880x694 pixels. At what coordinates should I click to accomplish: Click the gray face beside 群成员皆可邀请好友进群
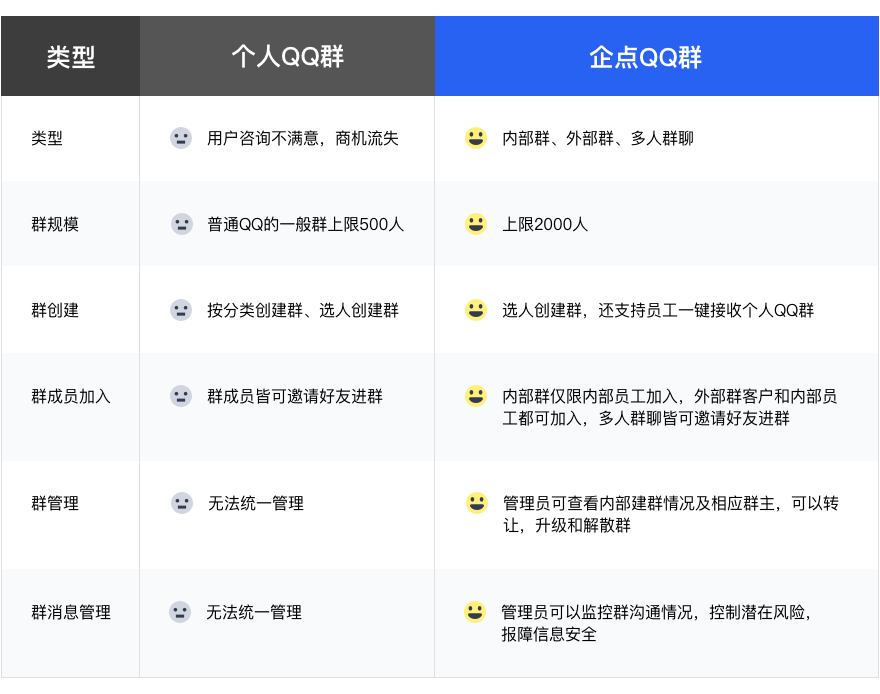181,396
